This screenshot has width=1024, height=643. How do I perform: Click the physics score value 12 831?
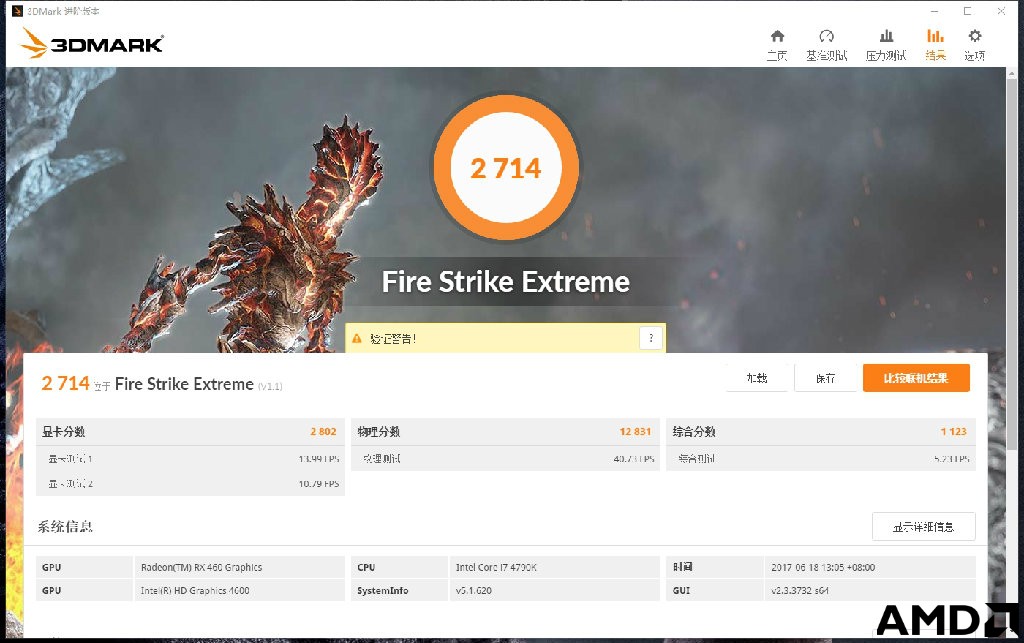(x=635, y=431)
